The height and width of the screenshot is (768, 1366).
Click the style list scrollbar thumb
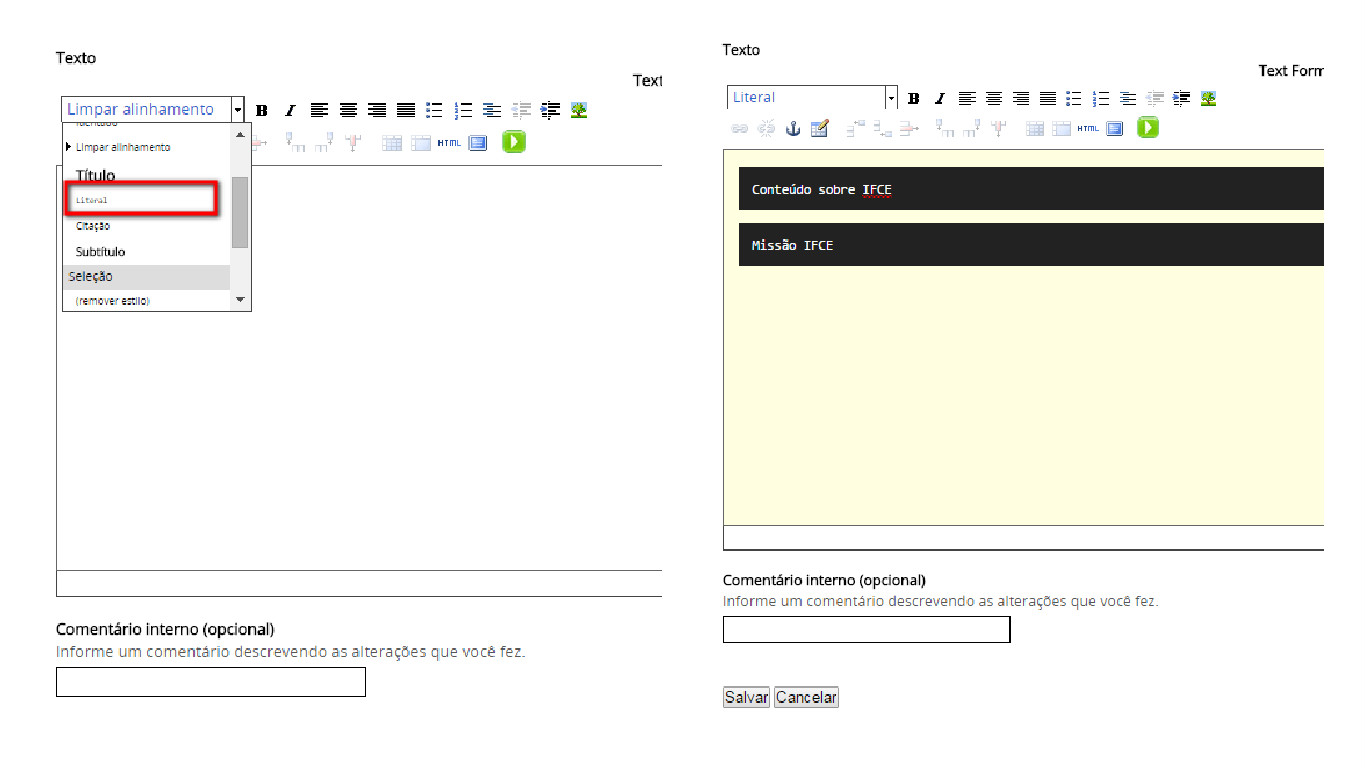pyautogui.click(x=240, y=212)
